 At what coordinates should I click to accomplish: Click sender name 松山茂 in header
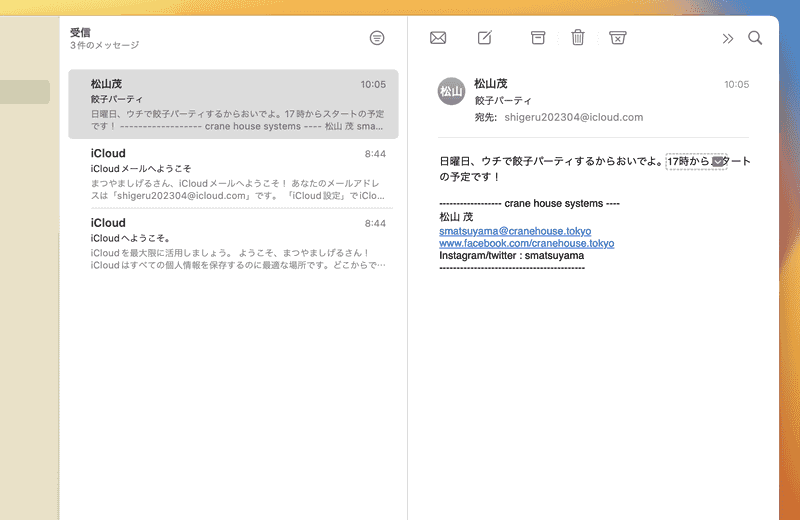[x=490, y=84]
